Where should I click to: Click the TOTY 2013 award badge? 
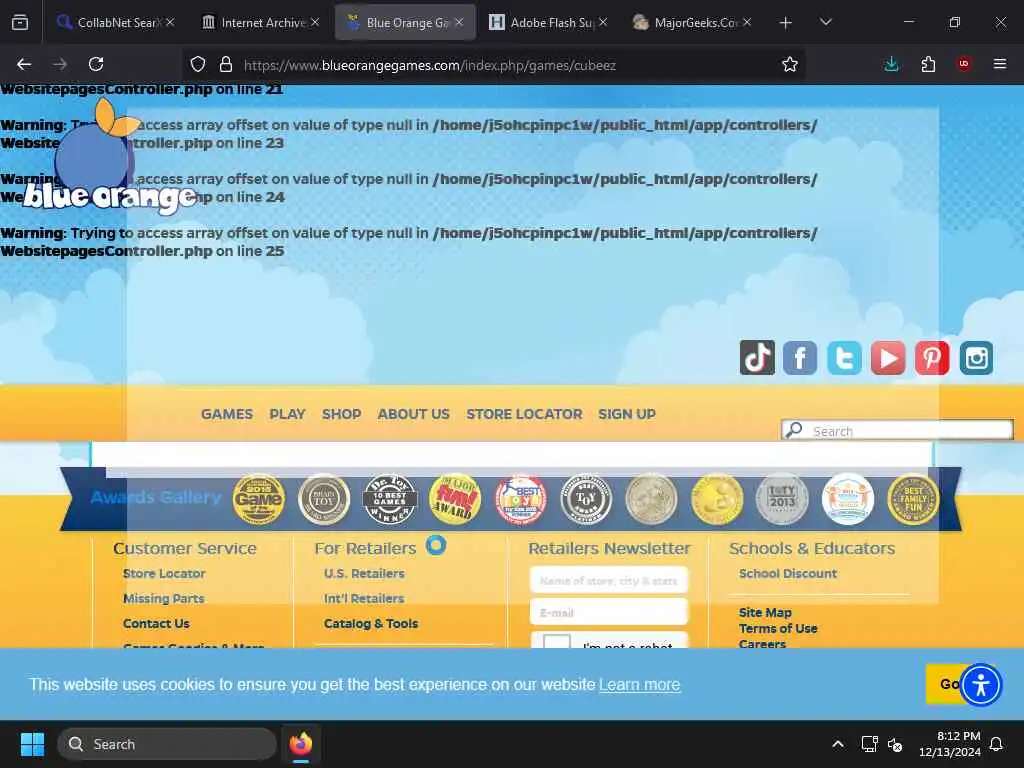782,499
